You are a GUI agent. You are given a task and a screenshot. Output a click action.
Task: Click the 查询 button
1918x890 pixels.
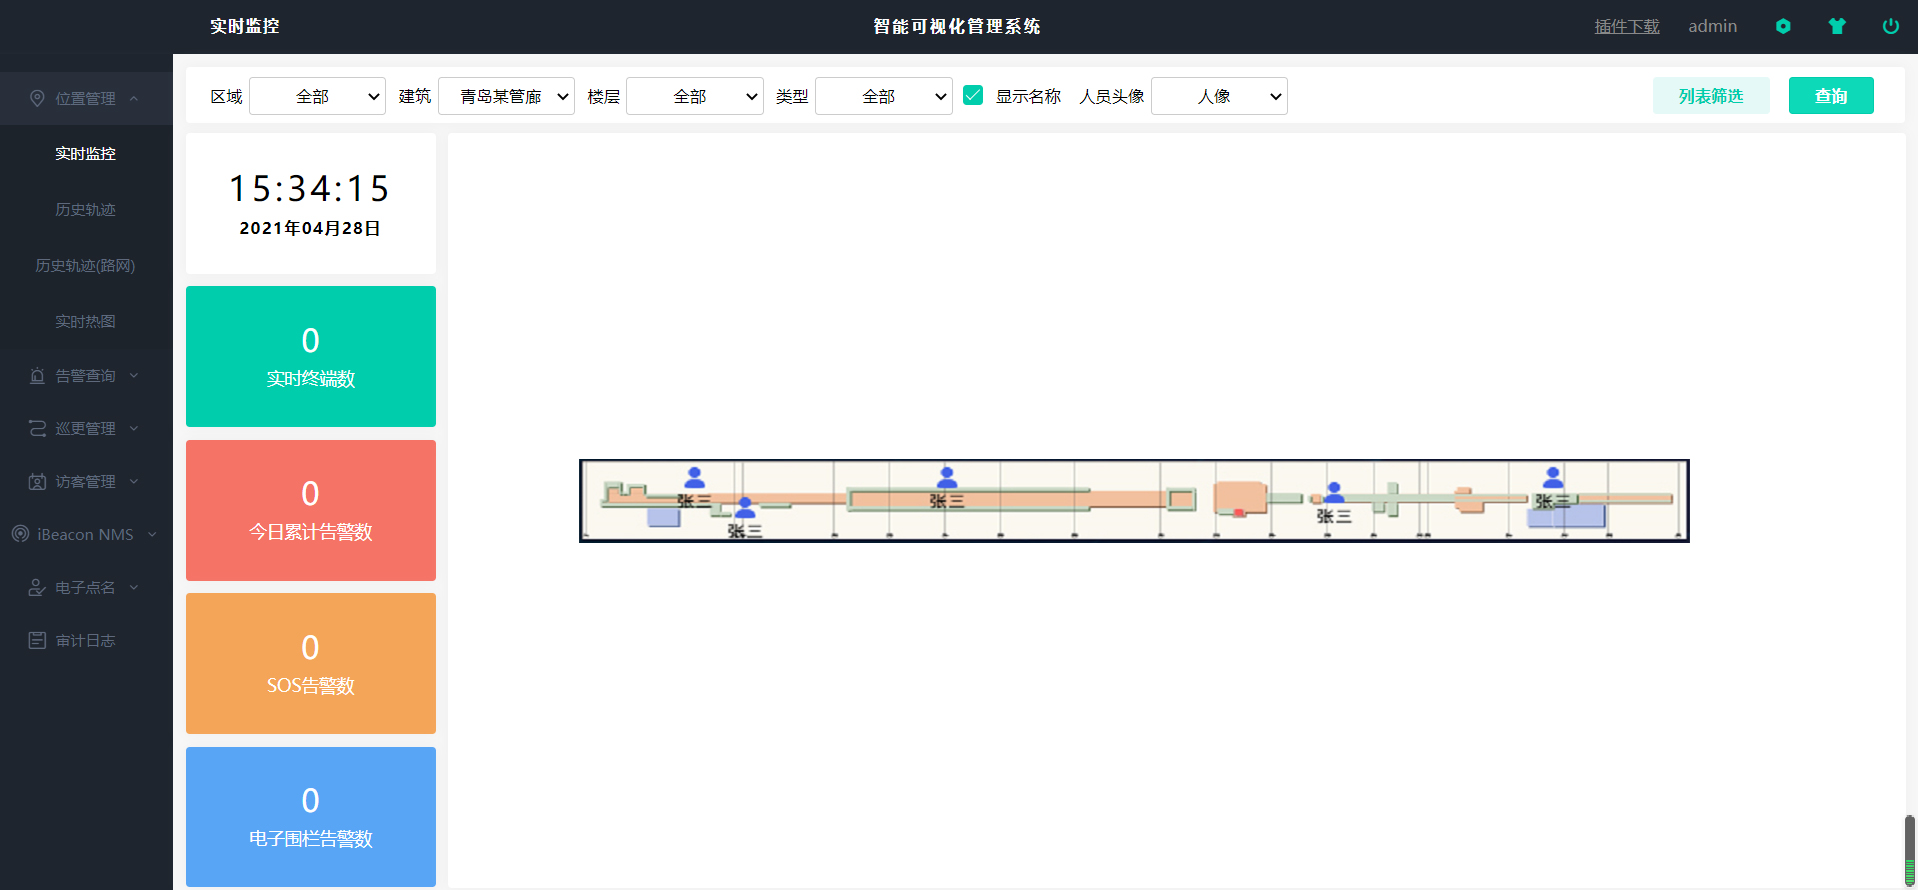[1830, 96]
